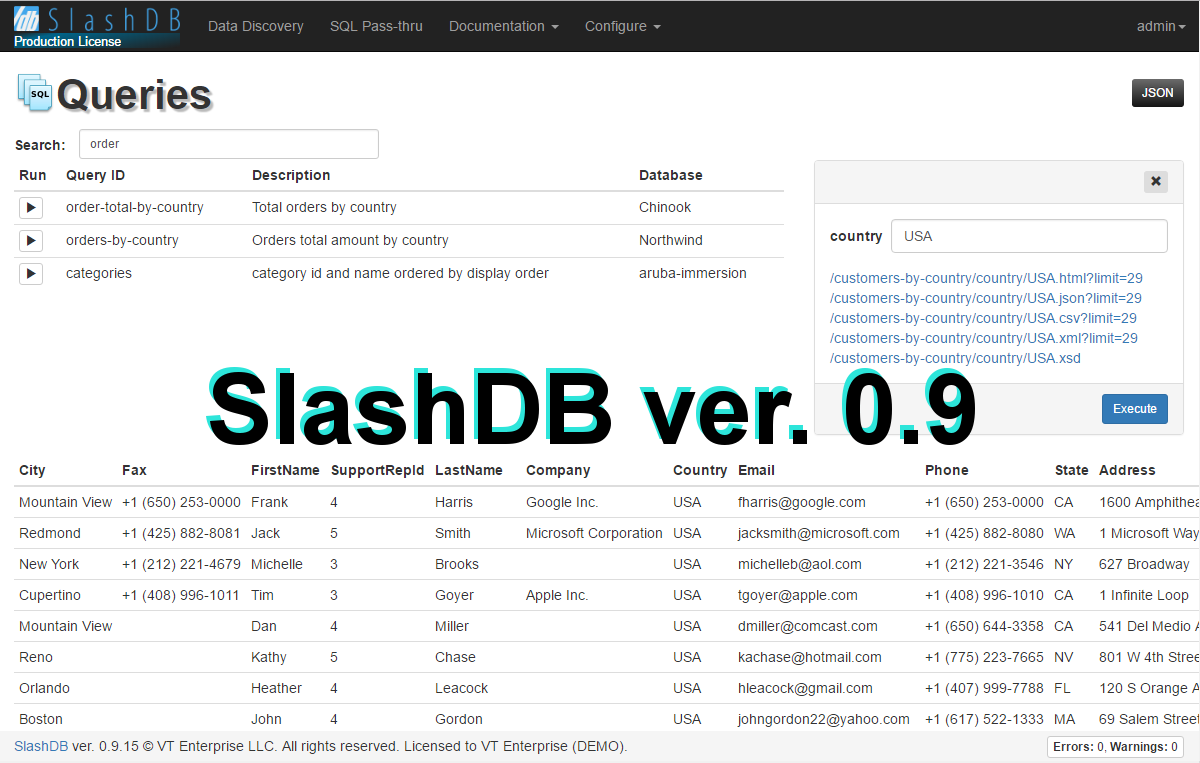
Task: Click the 627 Broadway address cell
Action: [x=1144, y=565]
